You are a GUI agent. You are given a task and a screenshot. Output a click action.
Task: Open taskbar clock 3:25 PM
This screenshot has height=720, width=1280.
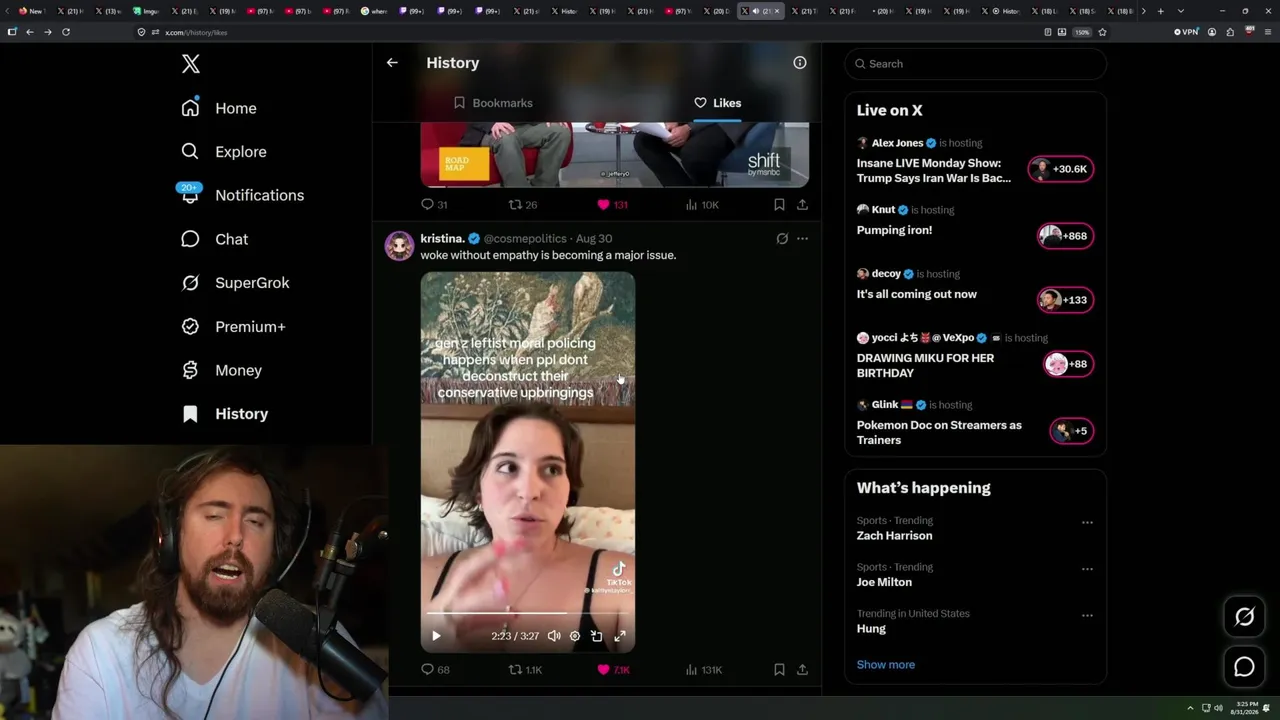pyautogui.click(x=1245, y=708)
